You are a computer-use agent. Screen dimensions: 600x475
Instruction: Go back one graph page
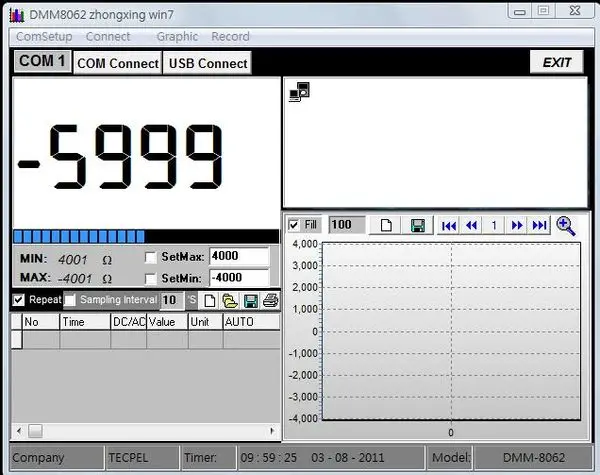471,225
